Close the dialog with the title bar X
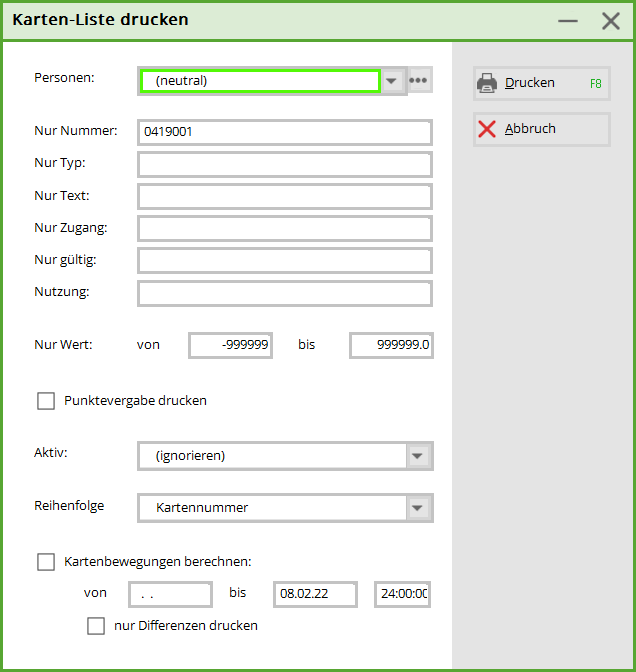 click(x=610, y=21)
